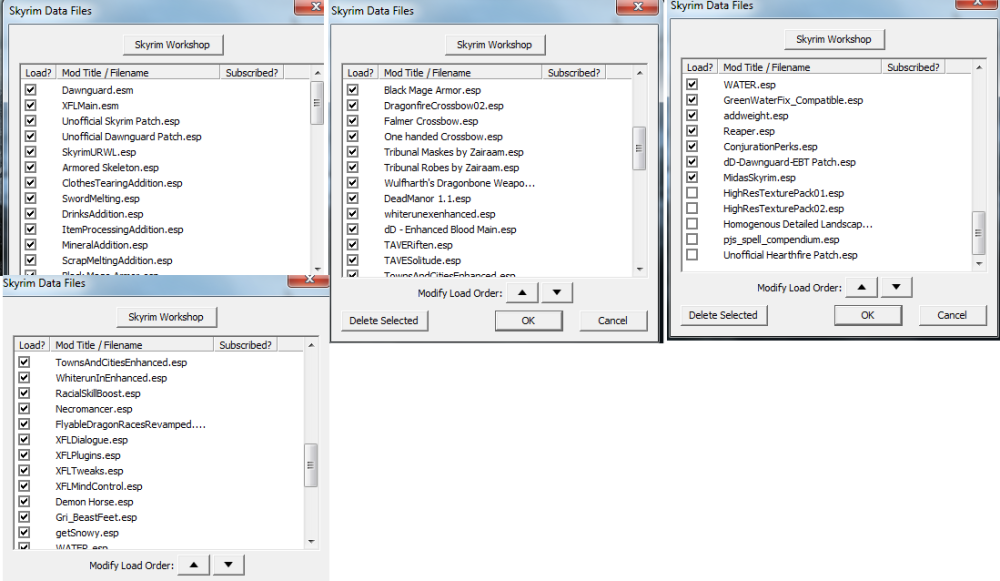1000x581 pixels.
Task: Confirm with OK in right window
Action: coord(868,315)
